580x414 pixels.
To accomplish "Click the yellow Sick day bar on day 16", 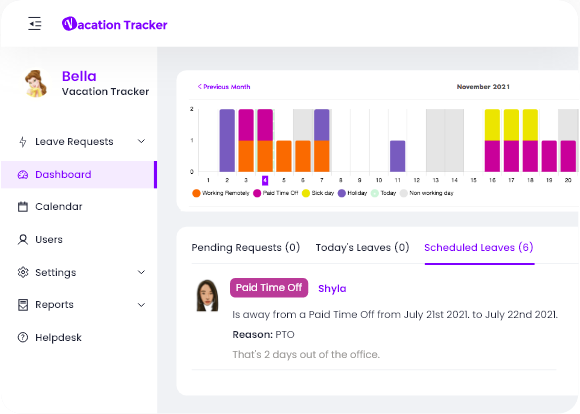I will tap(492, 125).
